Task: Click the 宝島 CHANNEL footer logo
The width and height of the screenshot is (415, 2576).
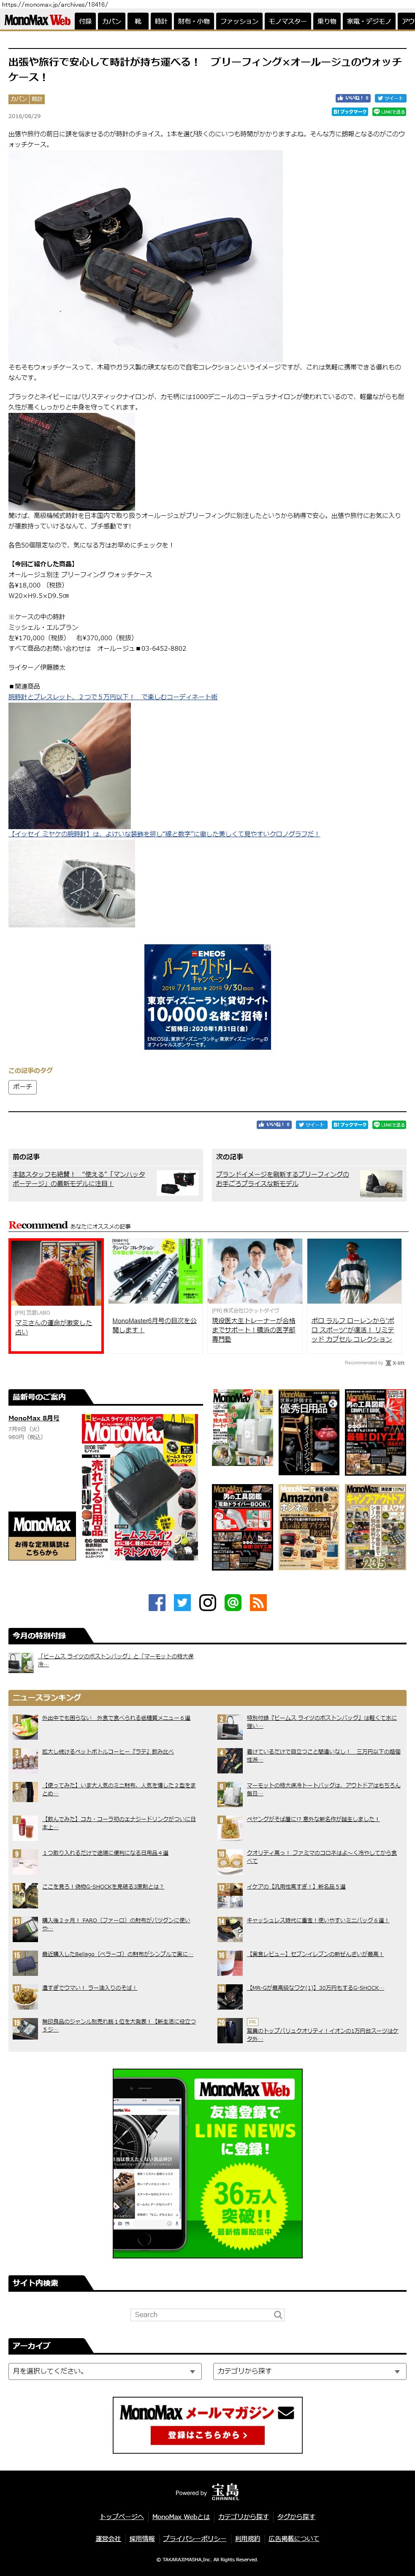Action: [x=225, y=2491]
